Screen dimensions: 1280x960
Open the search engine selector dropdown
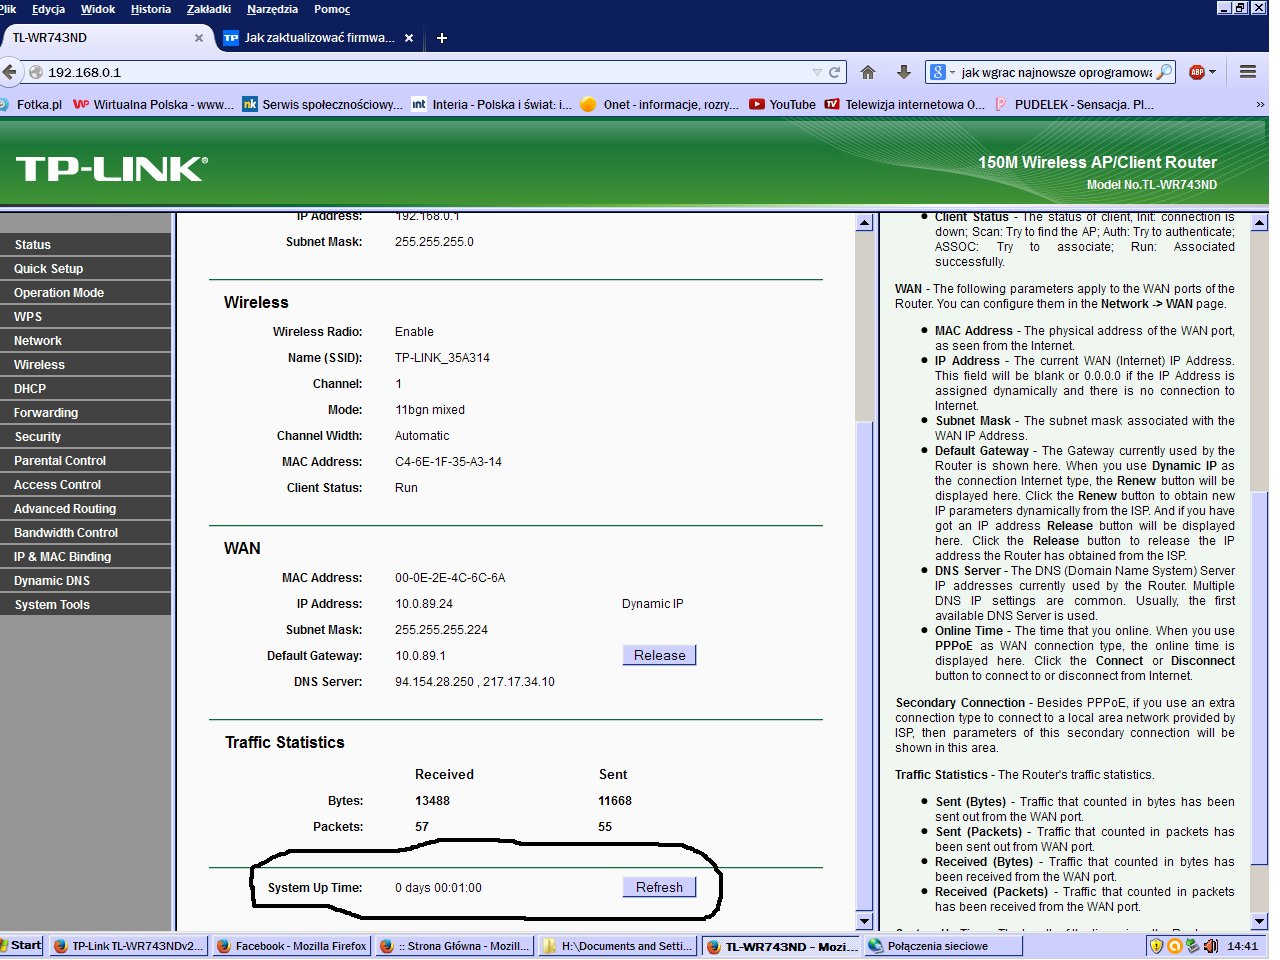[942, 72]
